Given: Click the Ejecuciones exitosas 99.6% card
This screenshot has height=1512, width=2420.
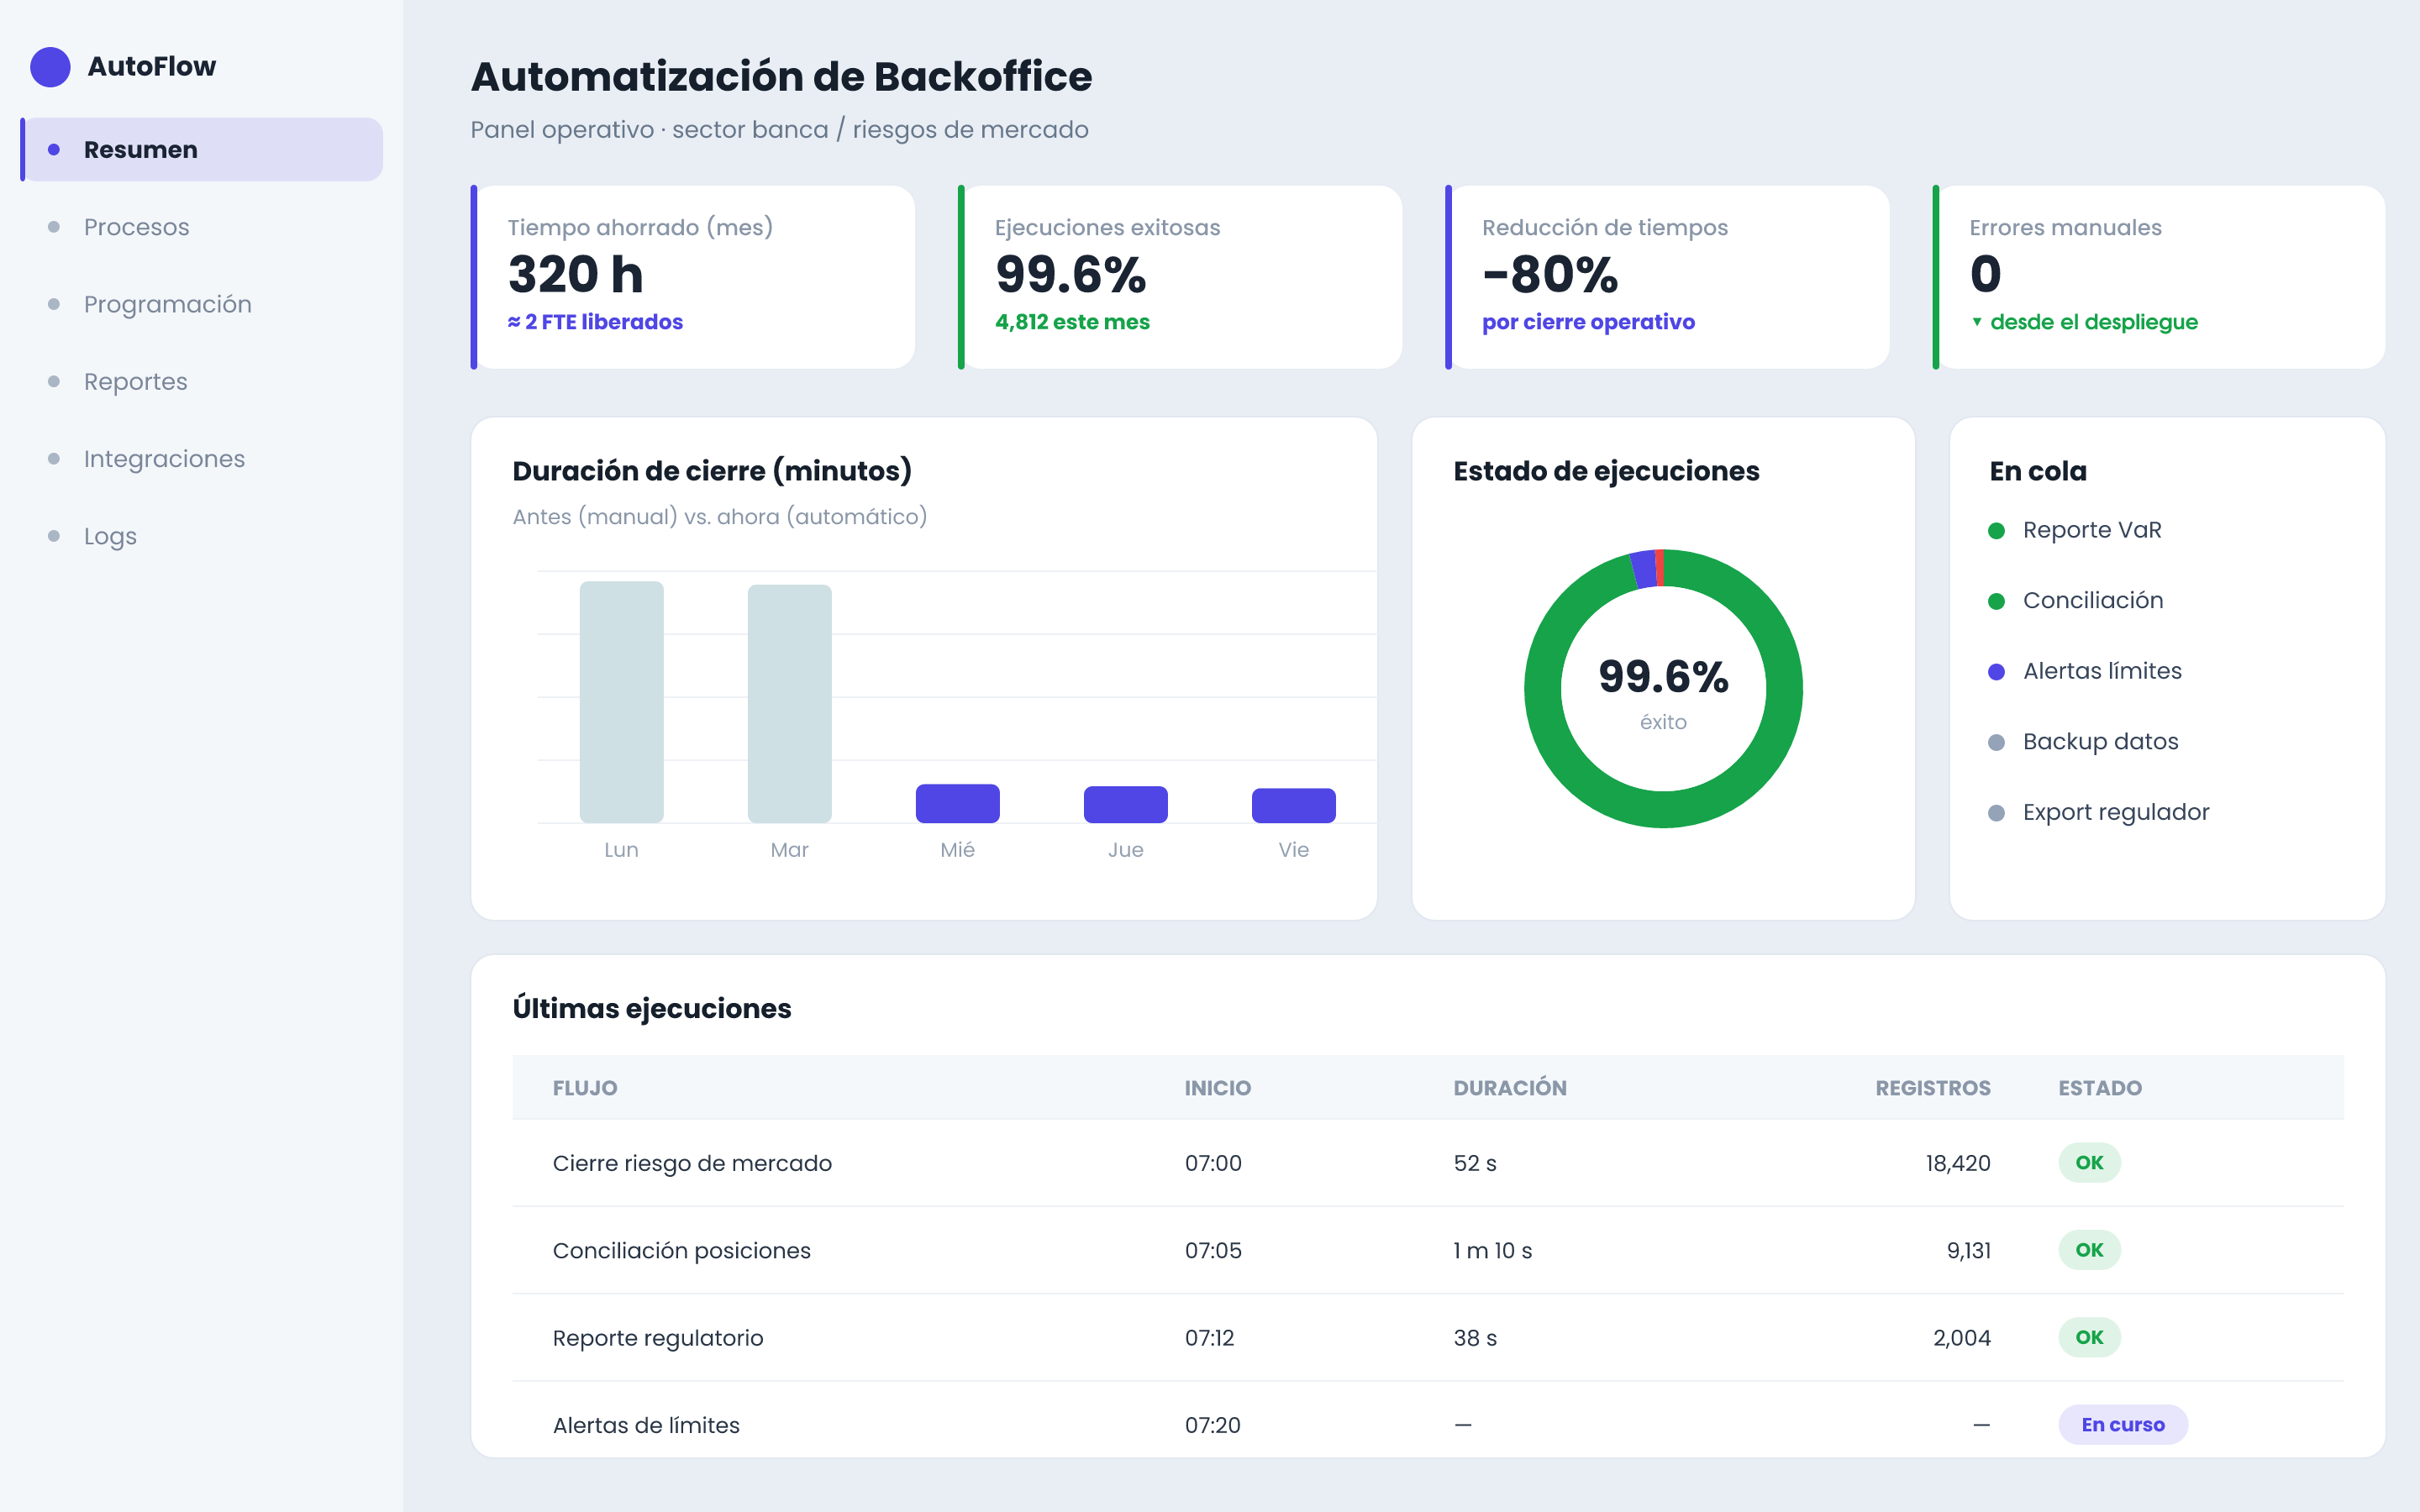Looking at the screenshot, I should pos(1180,277).
